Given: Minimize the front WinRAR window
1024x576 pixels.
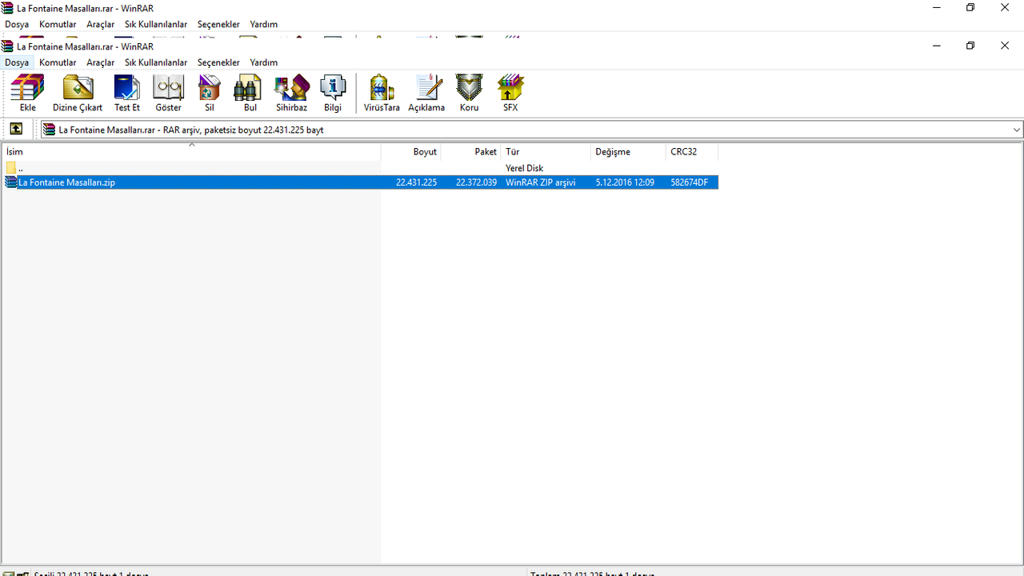Looking at the screenshot, I should [x=936, y=46].
